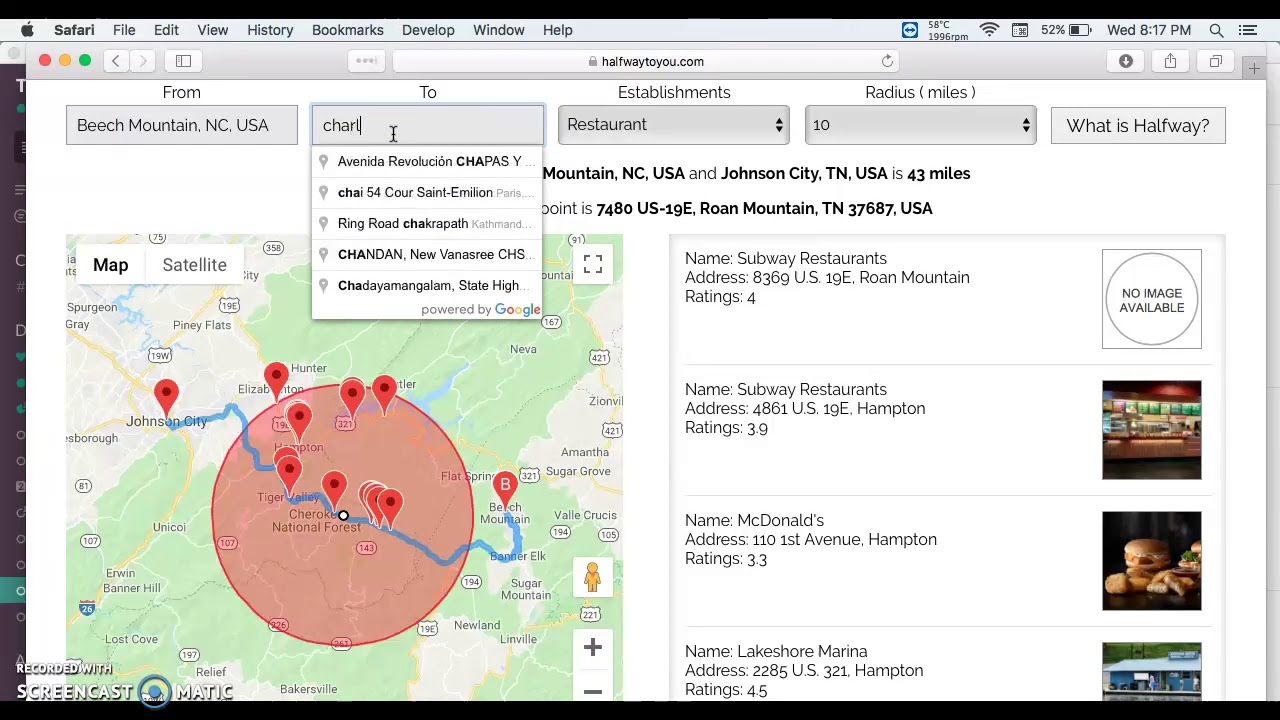1280x720 pixels.
Task: Open the Edit menu
Action: click(166, 30)
